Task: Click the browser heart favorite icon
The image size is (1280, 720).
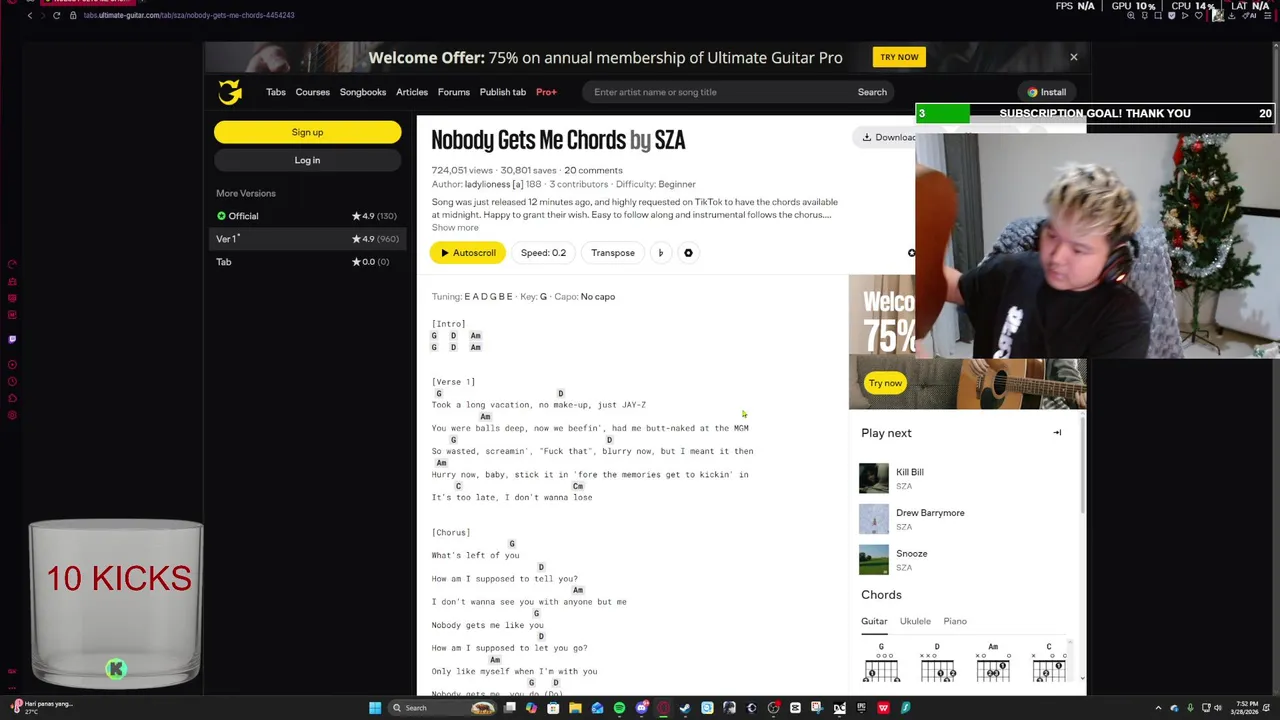Action: (1199, 15)
